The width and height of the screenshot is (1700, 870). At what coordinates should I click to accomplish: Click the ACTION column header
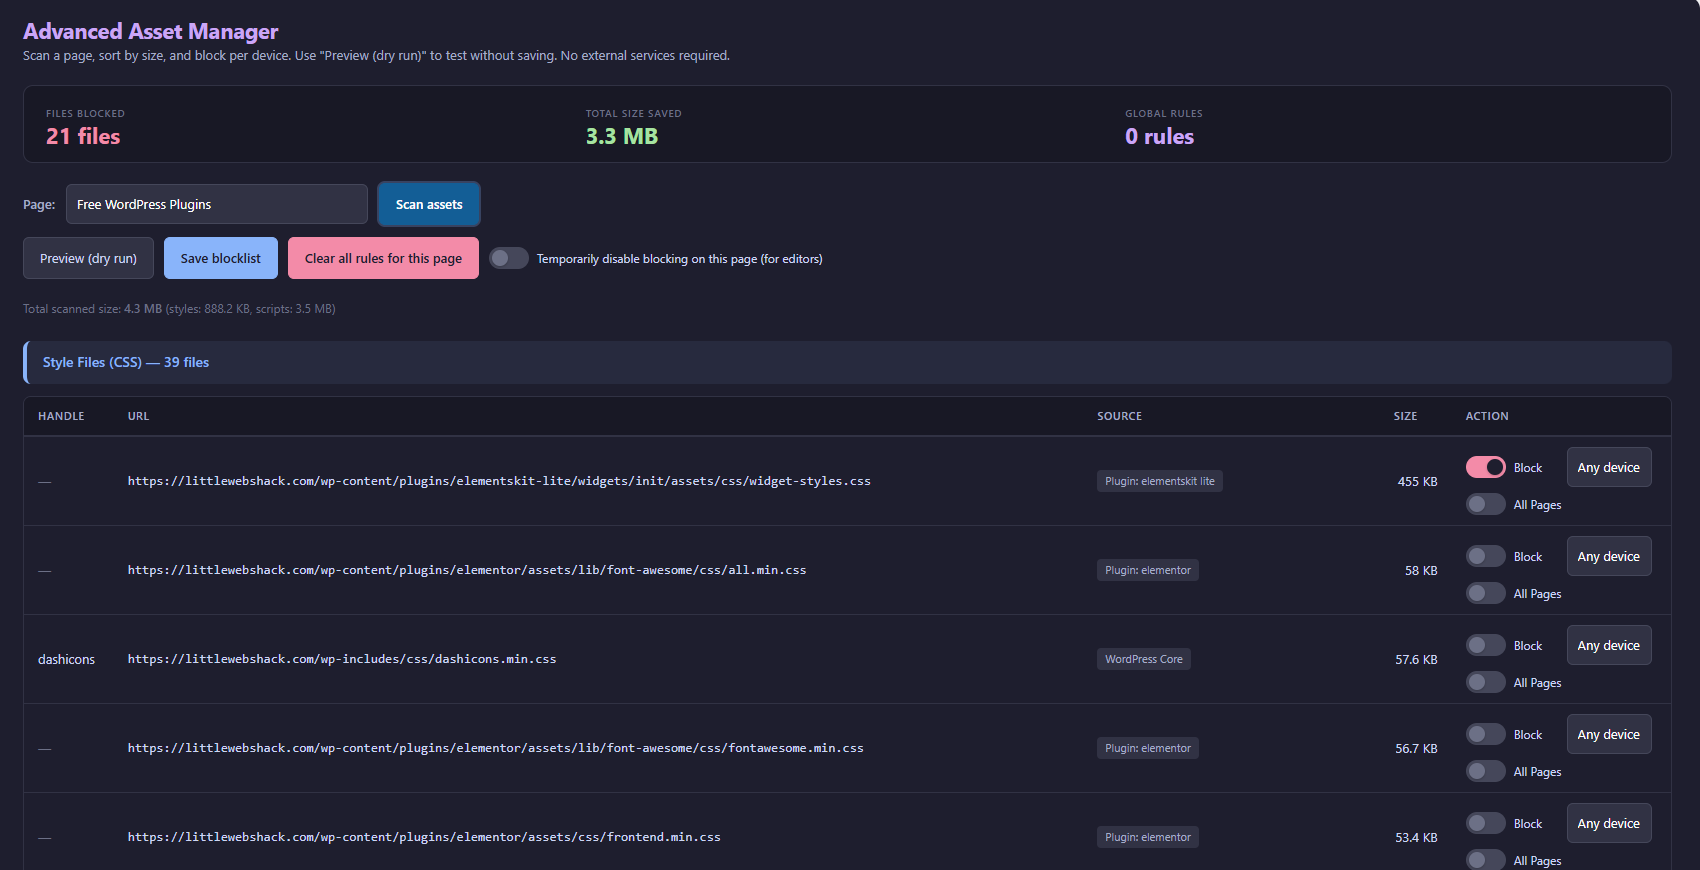point(1487,416)
